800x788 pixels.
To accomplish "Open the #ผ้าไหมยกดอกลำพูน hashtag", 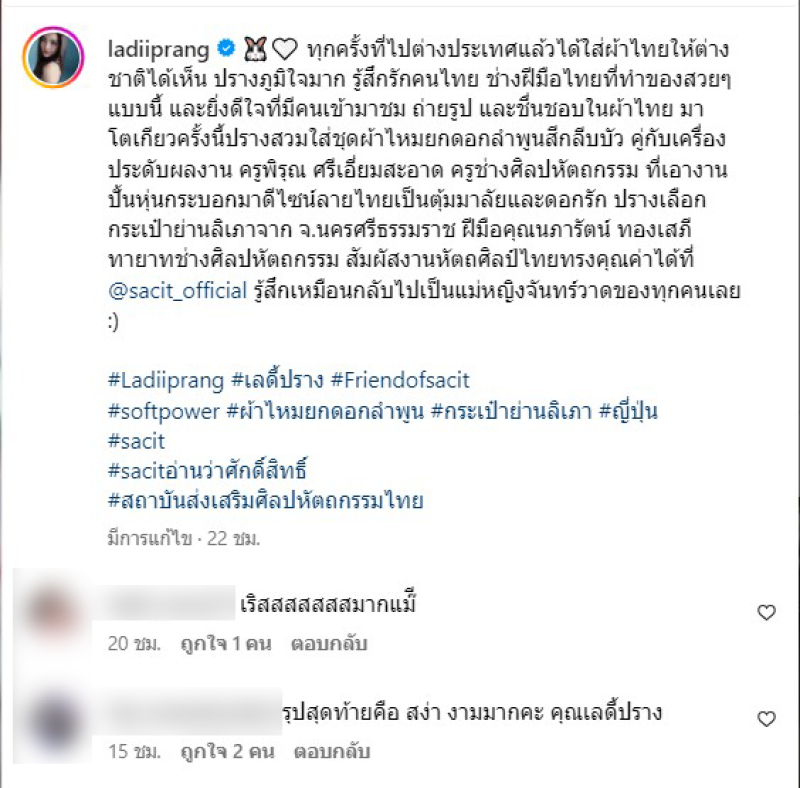I will (x=325, y=411).
